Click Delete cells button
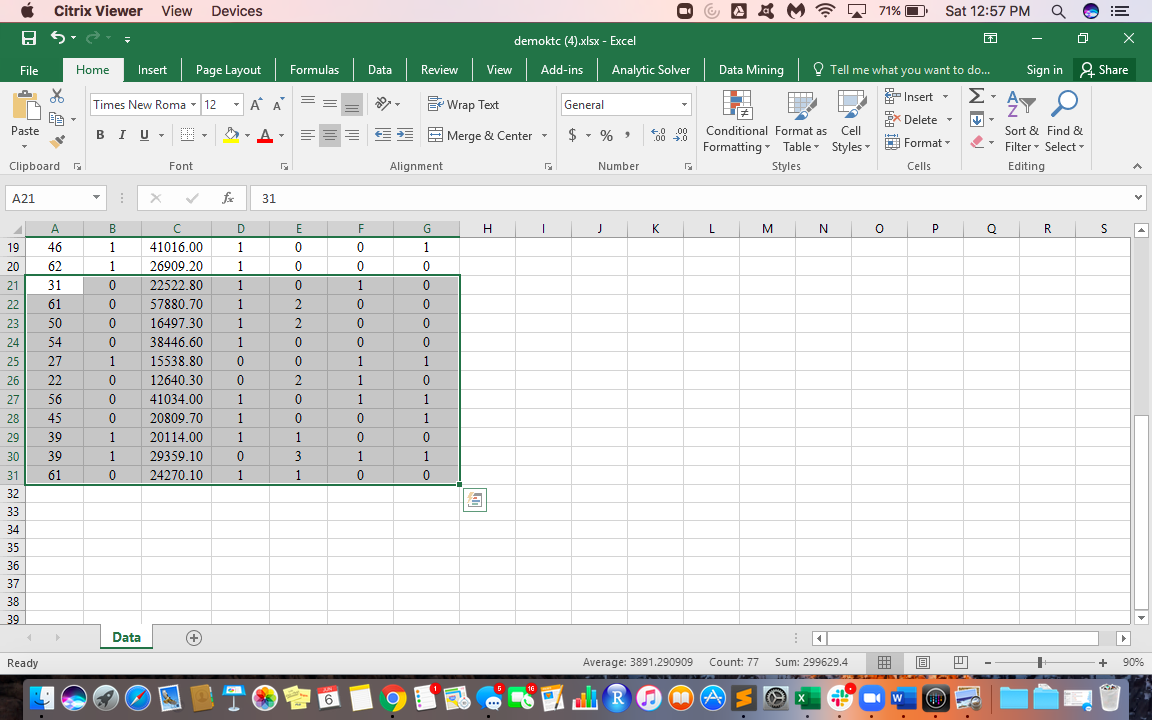1152x720 pixels. coord(912,120)
